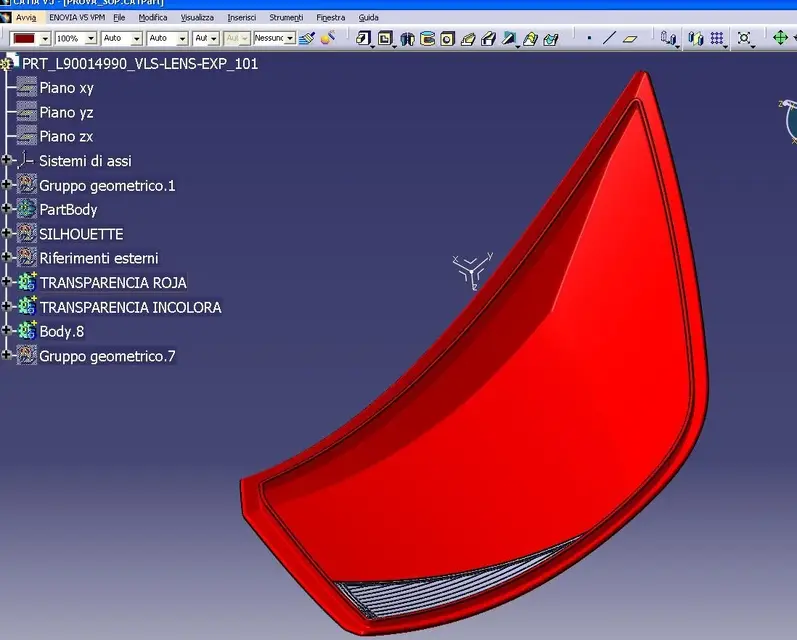Create a Plane with the plane icon
Image resolution: width=797 pixels, height=640 pixels.
point(630,38)
